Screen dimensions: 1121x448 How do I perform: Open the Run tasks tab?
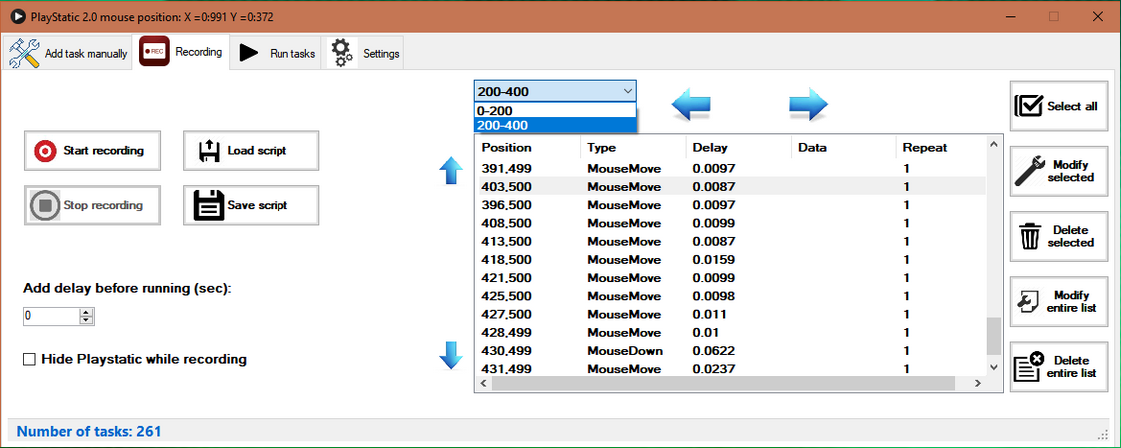[277, 53]
